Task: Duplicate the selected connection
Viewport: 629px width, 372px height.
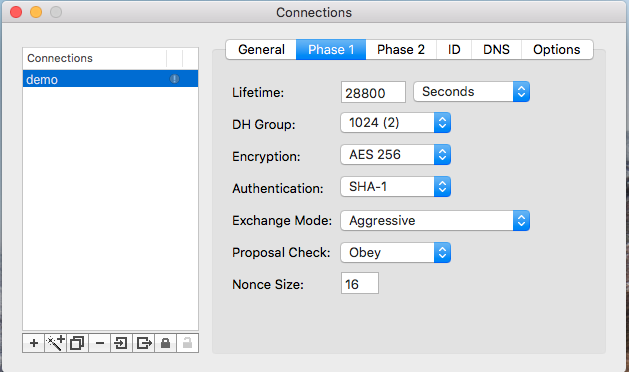Action: coord(77,343)
